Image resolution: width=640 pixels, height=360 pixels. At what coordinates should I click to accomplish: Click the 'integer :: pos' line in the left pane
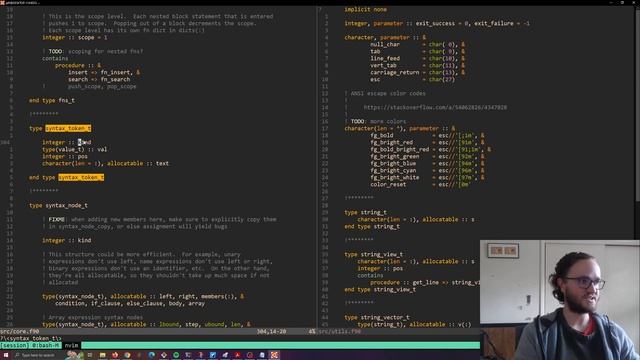click(64, 156)
